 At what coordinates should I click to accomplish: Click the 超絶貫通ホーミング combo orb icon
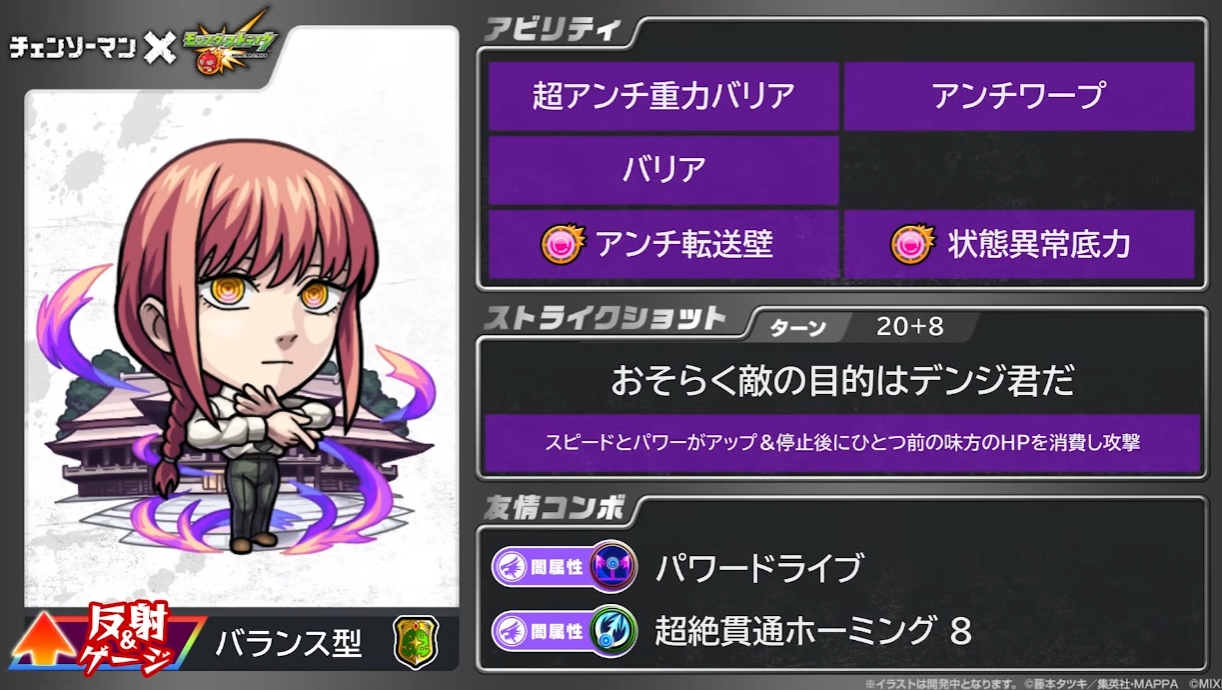pyautogui.click(x=613, y=629)
